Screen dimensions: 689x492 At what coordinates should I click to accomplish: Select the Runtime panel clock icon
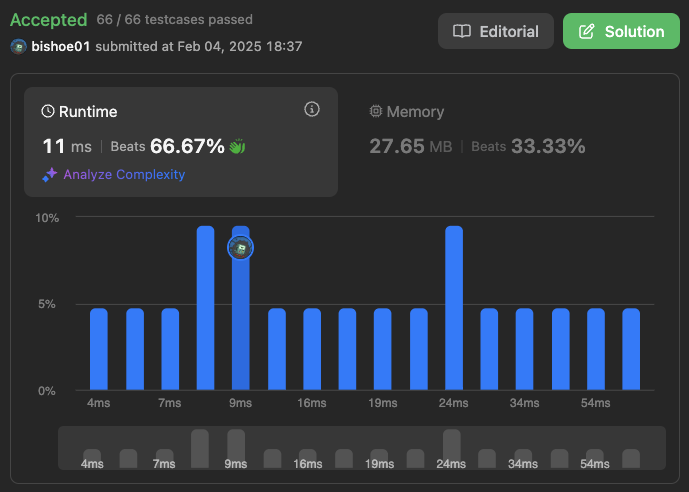tap(48, 112)
